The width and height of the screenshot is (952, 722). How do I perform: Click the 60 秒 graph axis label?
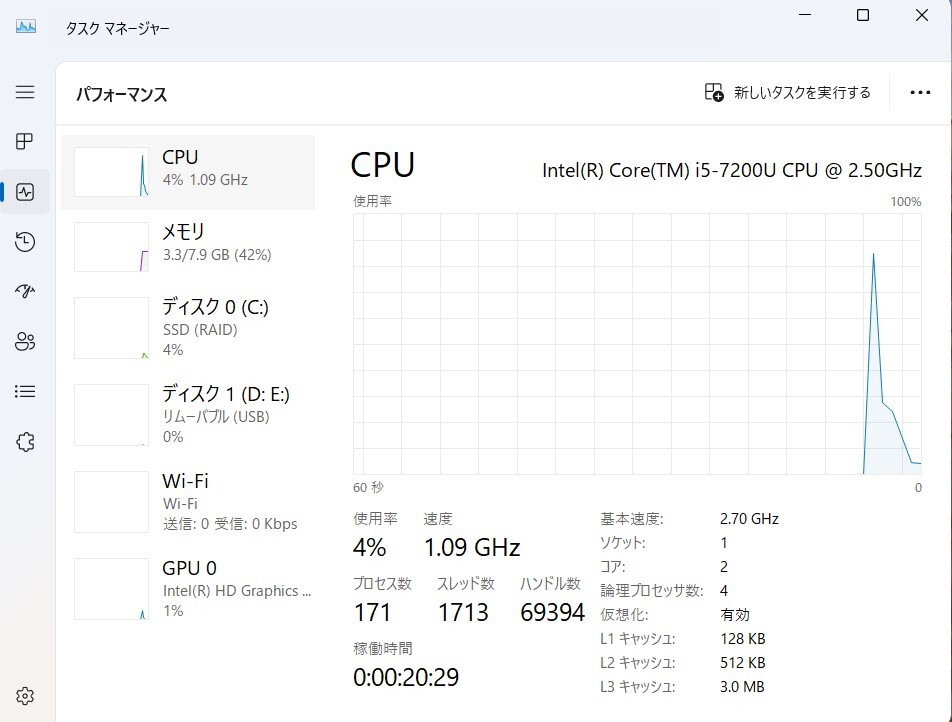[x=368, y=488]
